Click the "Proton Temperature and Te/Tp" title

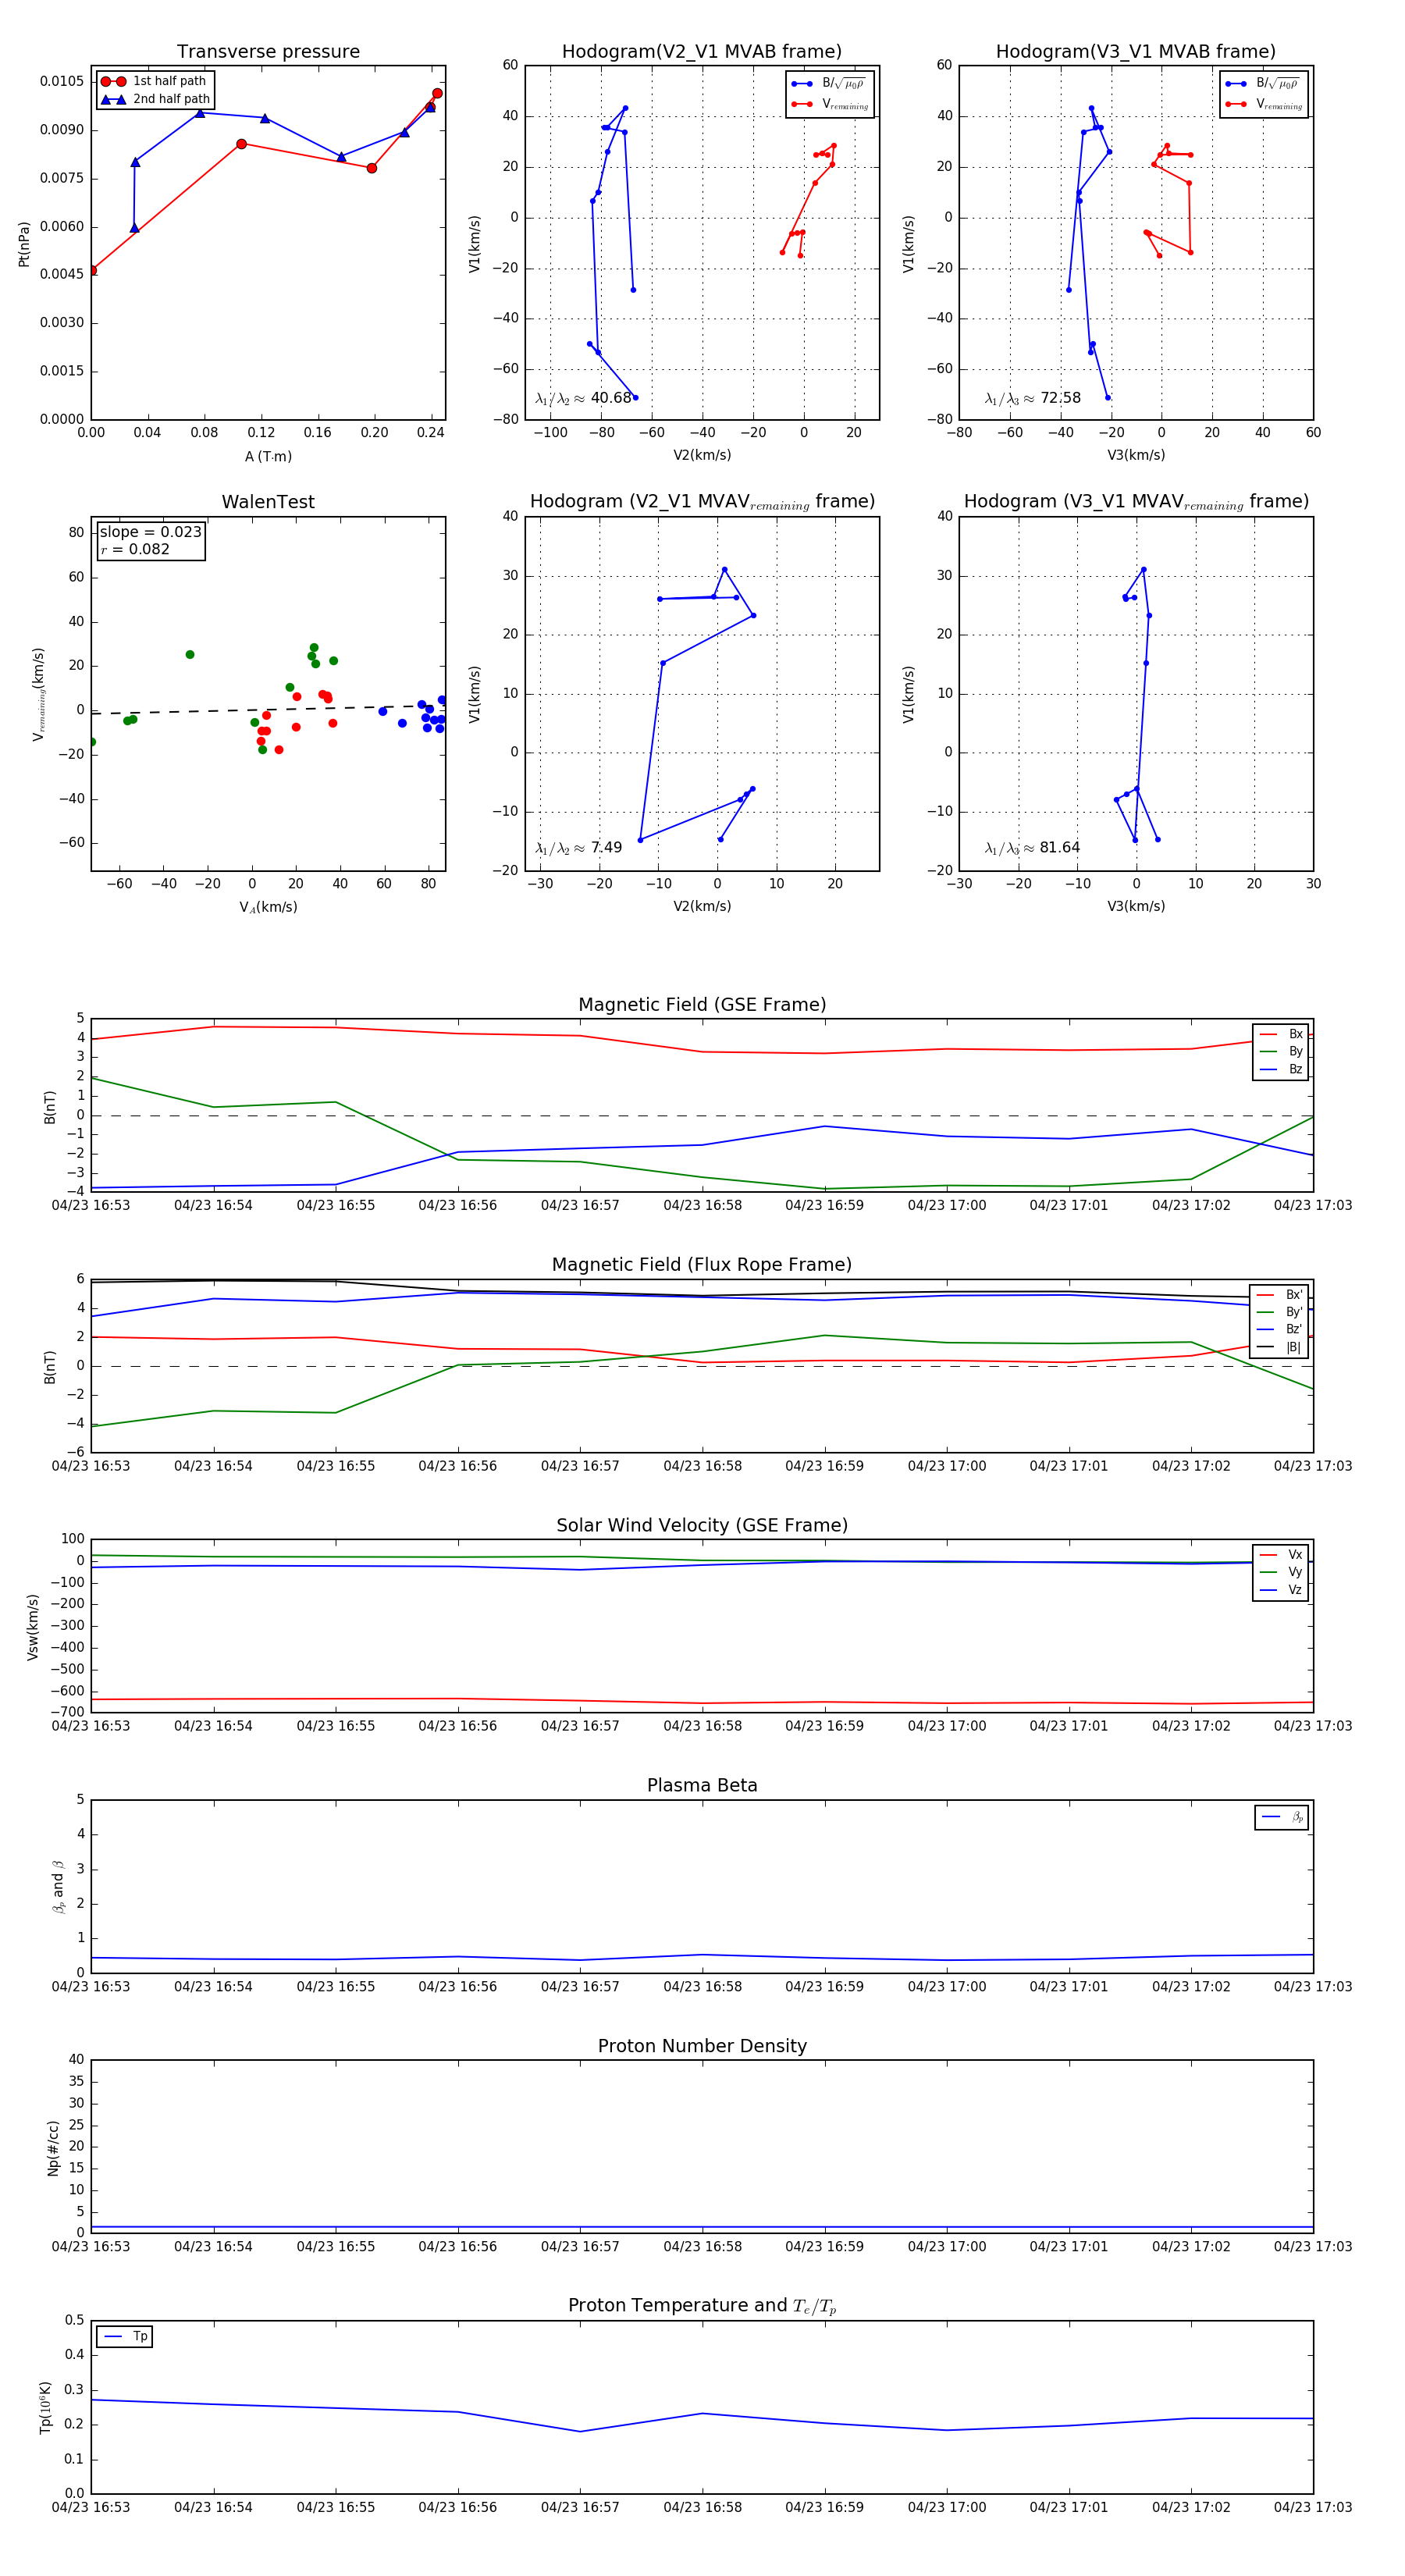[x=702, y=2305]
